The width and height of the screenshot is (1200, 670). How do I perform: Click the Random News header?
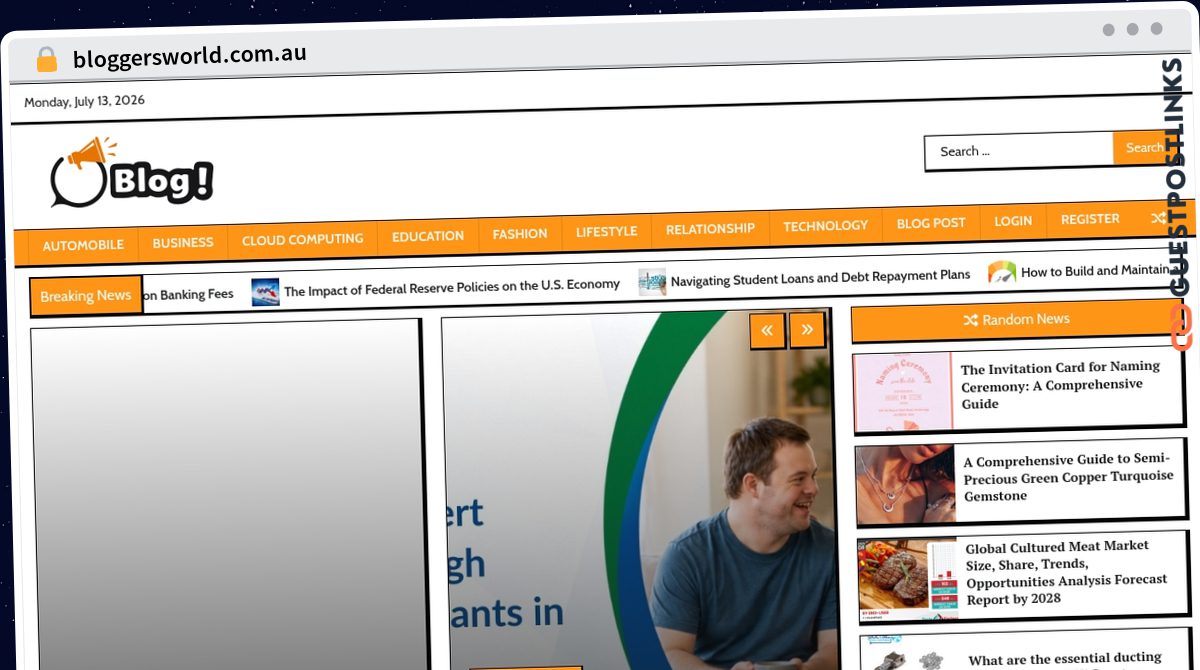click(1016, 320)
